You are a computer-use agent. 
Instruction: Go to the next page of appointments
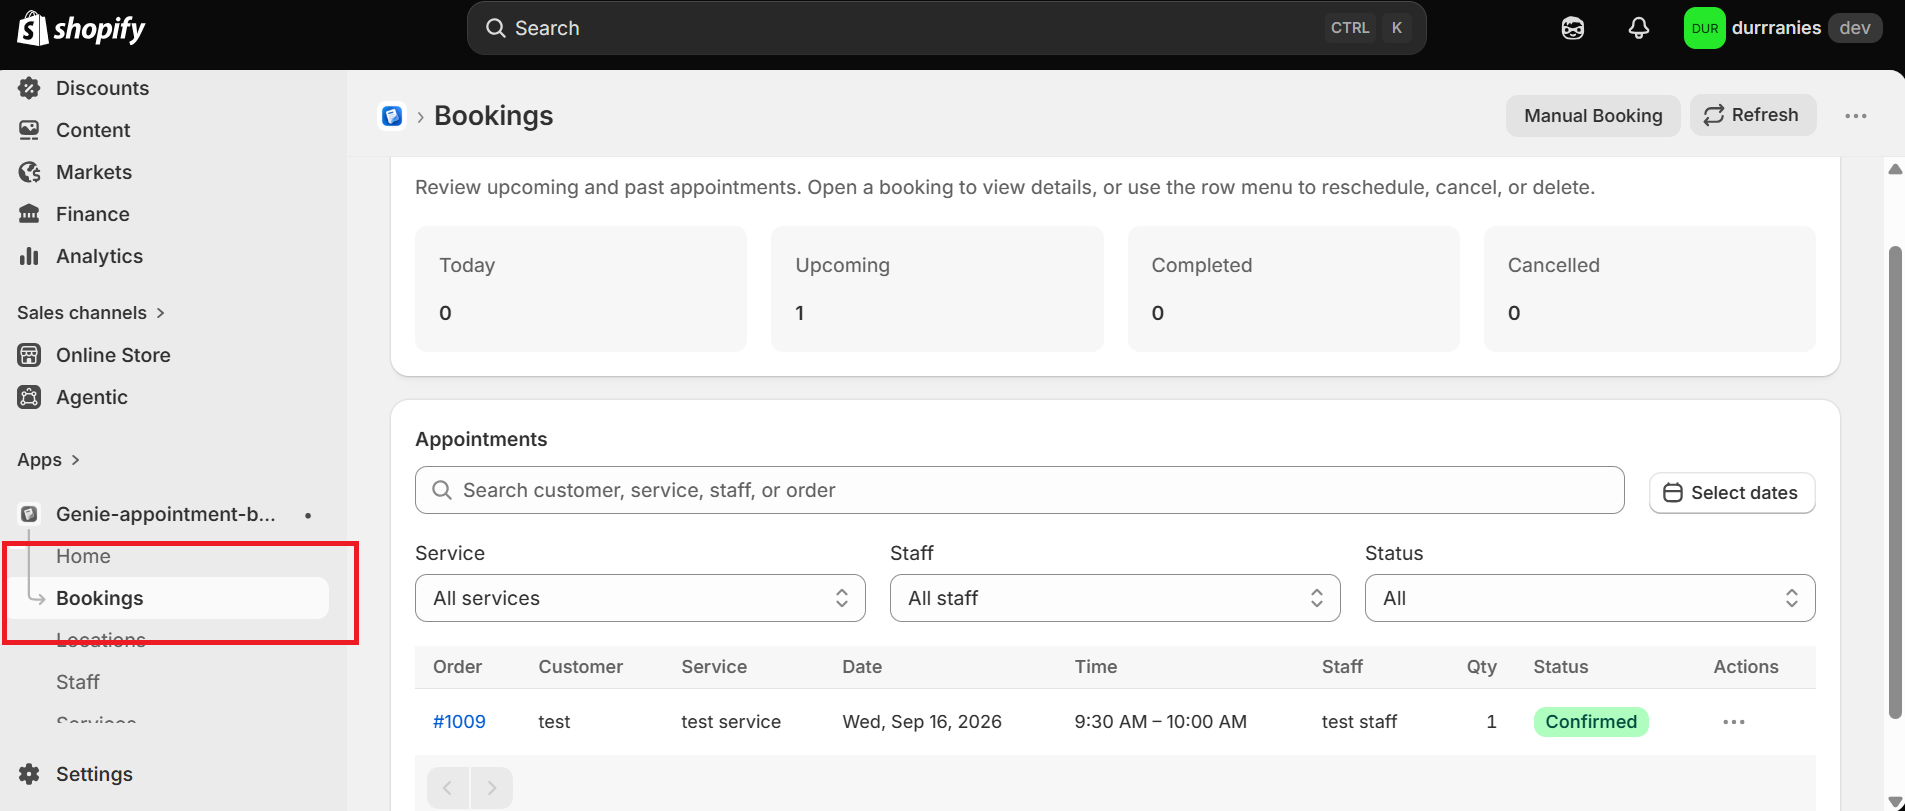click(492, 788)
